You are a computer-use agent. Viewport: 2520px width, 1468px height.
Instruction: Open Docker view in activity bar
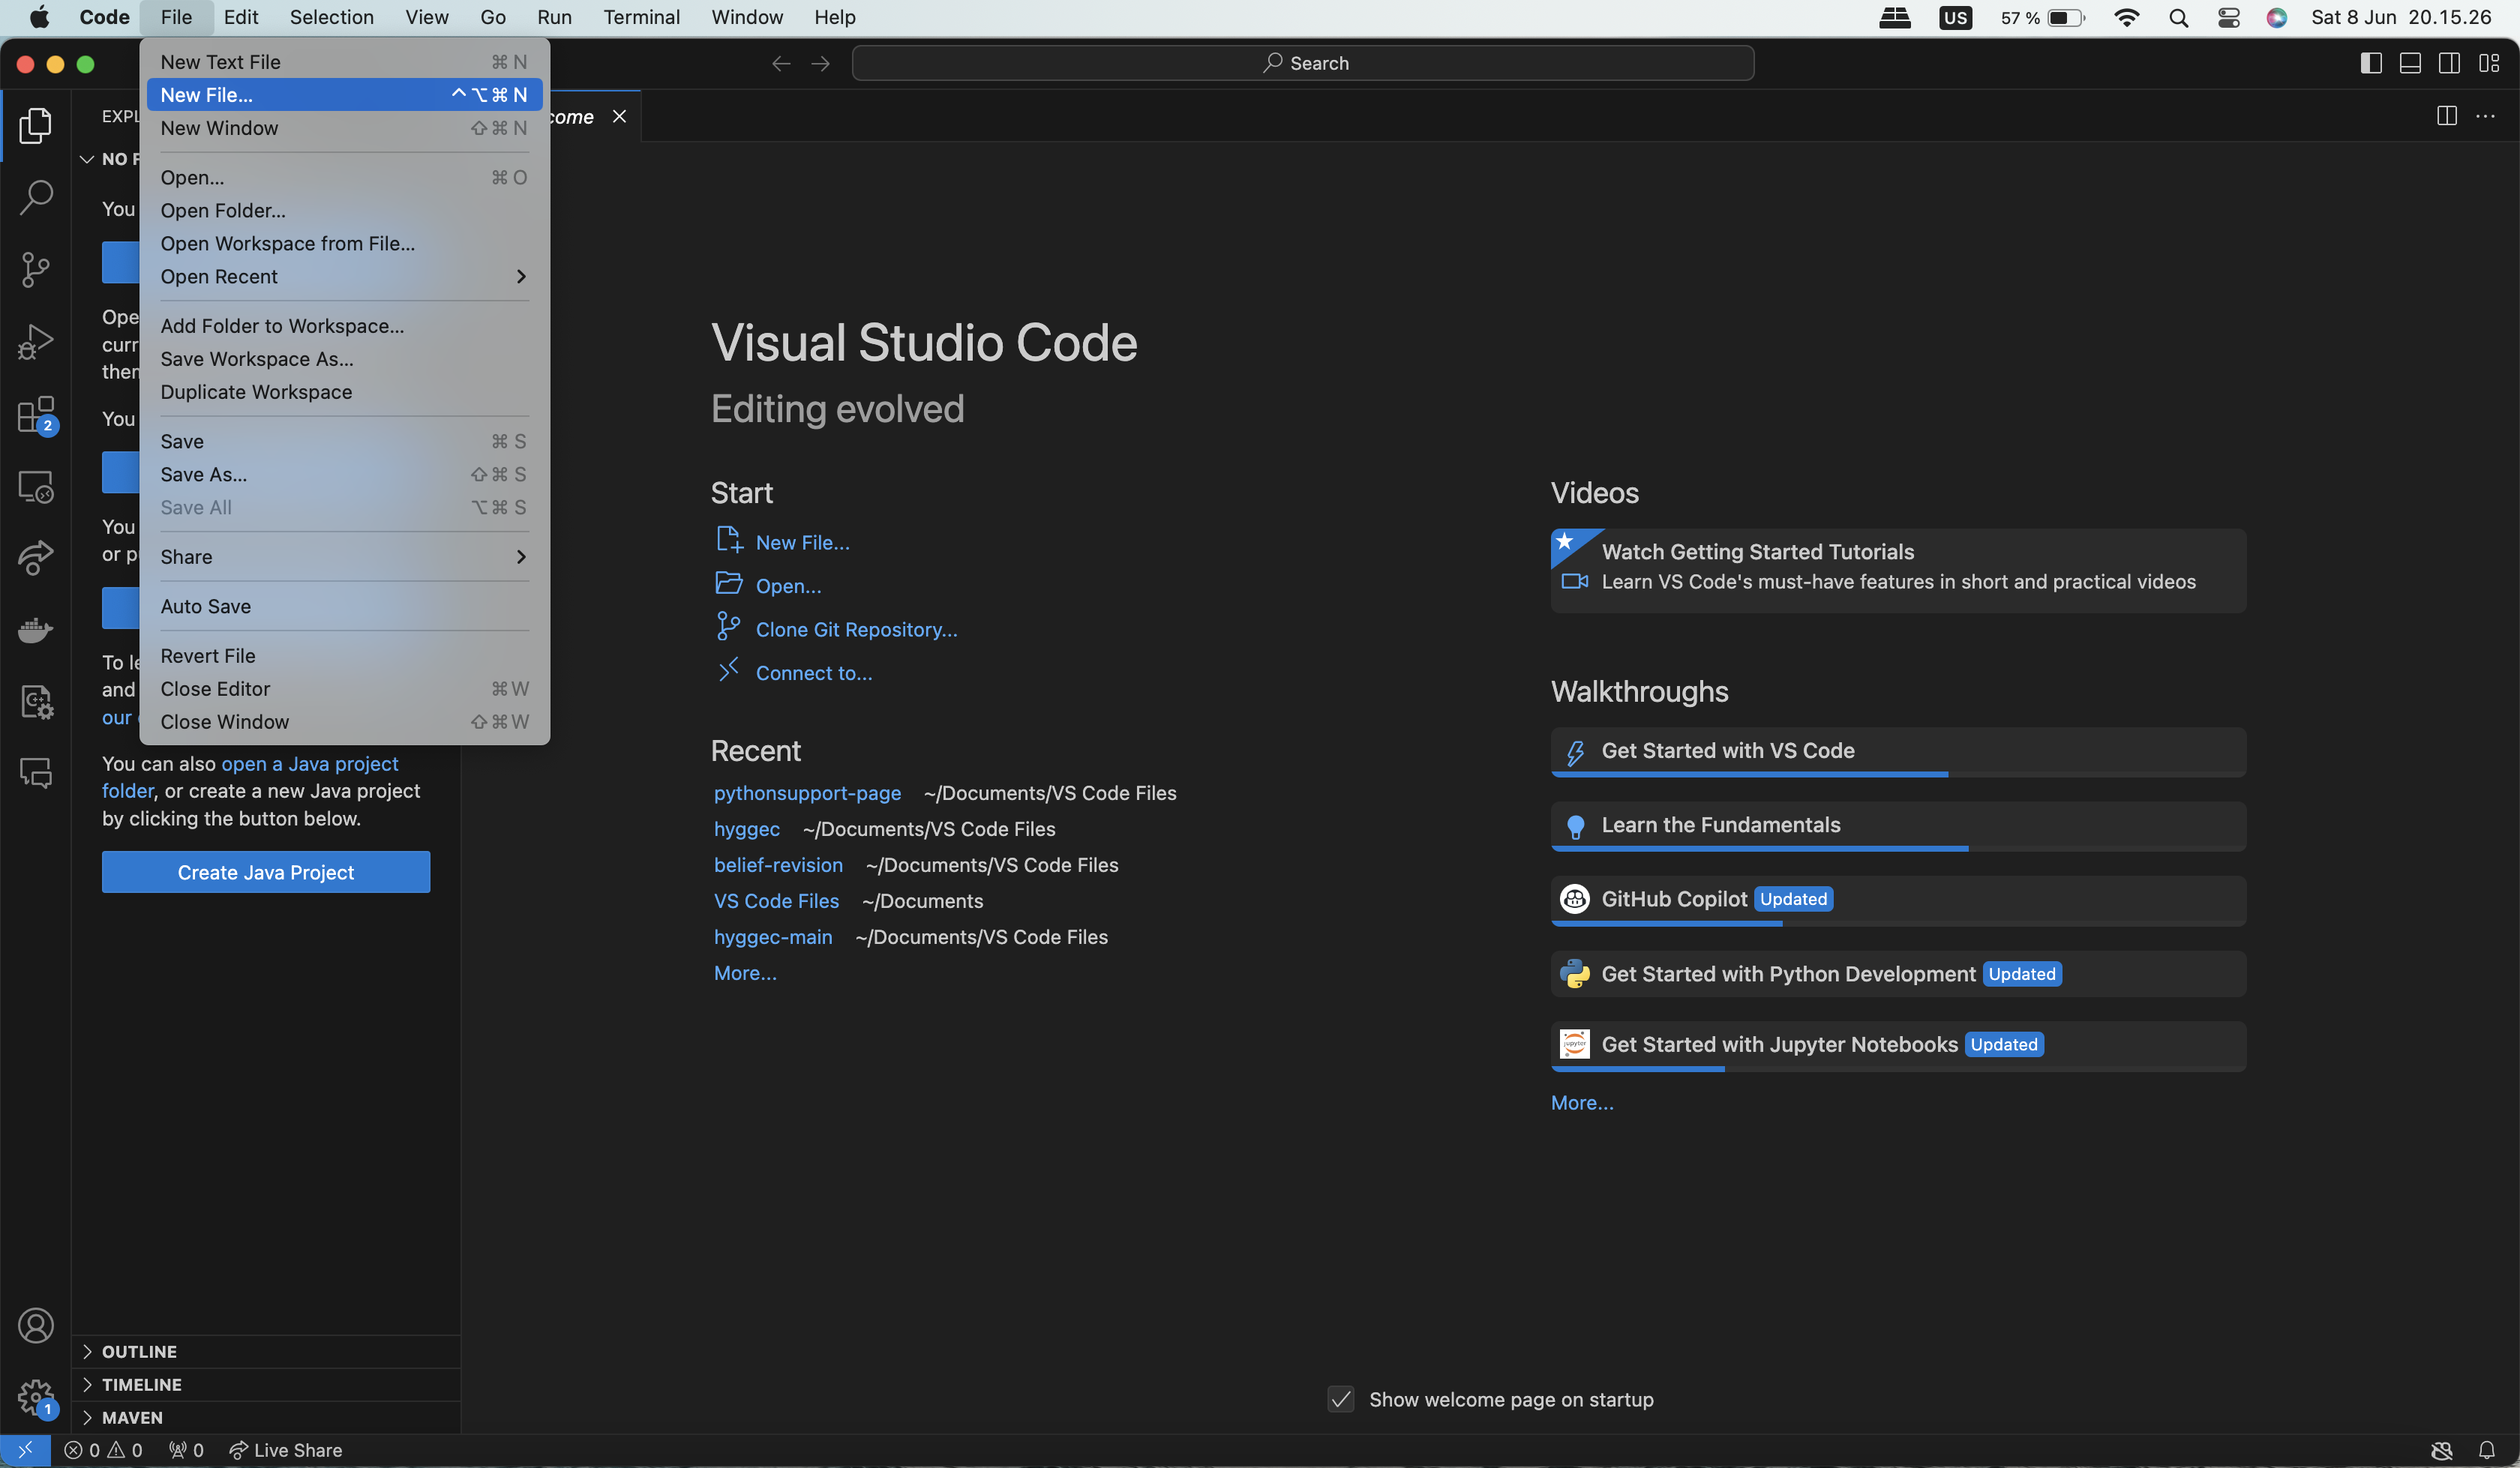click(x=36, y=630)
